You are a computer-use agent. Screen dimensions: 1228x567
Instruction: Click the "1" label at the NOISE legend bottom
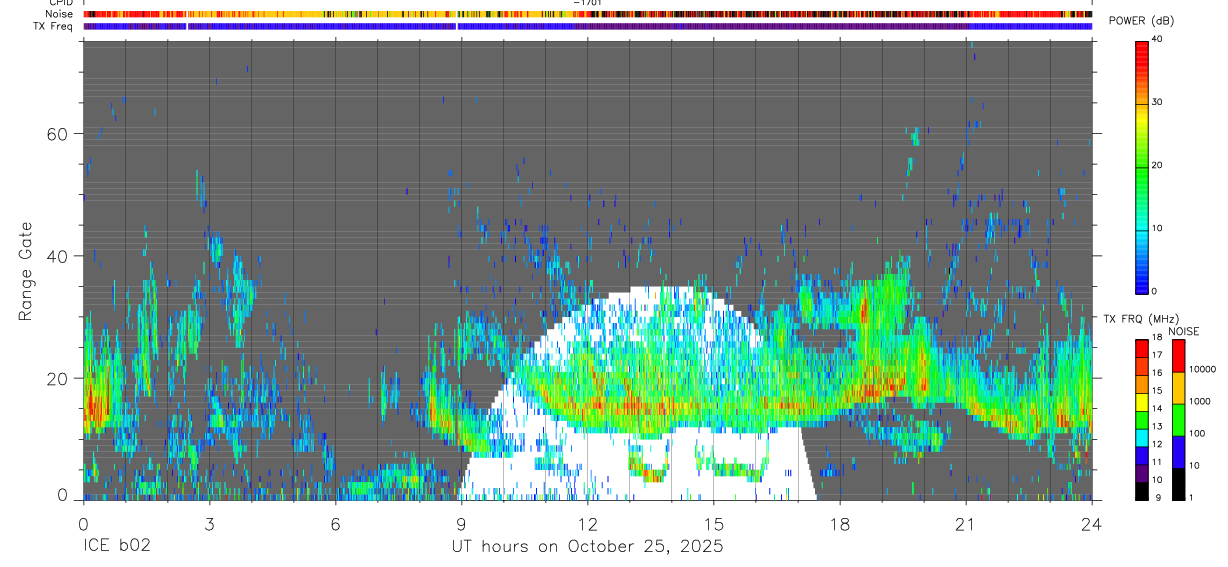coord(1191,498)
